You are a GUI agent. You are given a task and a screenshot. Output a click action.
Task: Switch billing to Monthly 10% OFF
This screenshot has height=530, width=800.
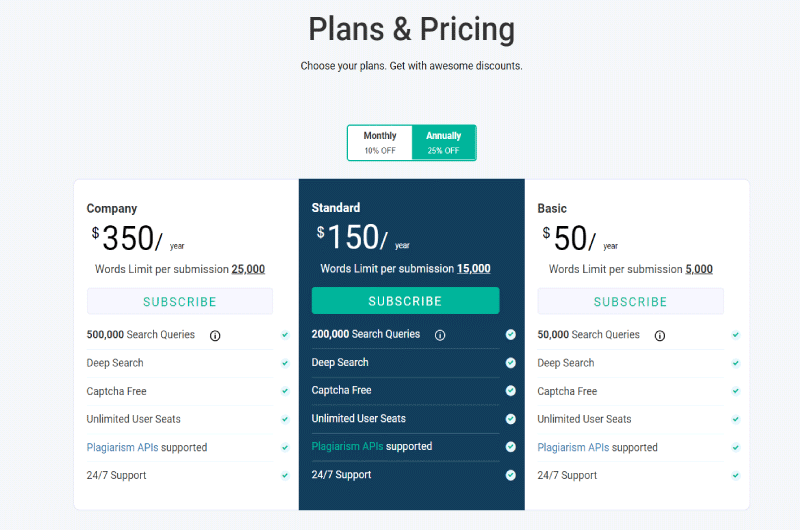pyautogui.click(x=380, y=143)
